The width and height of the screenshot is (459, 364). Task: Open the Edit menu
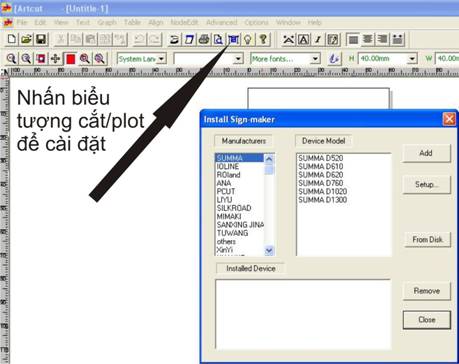tap(40, 23)
